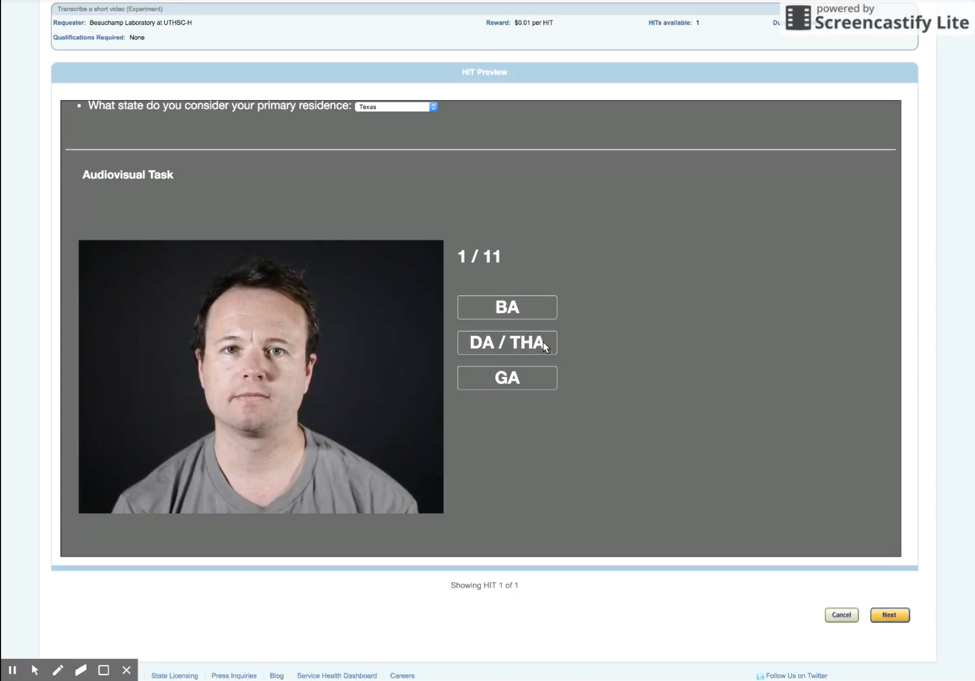Open Service Health Dashboard link

click(x=337, y=676)
